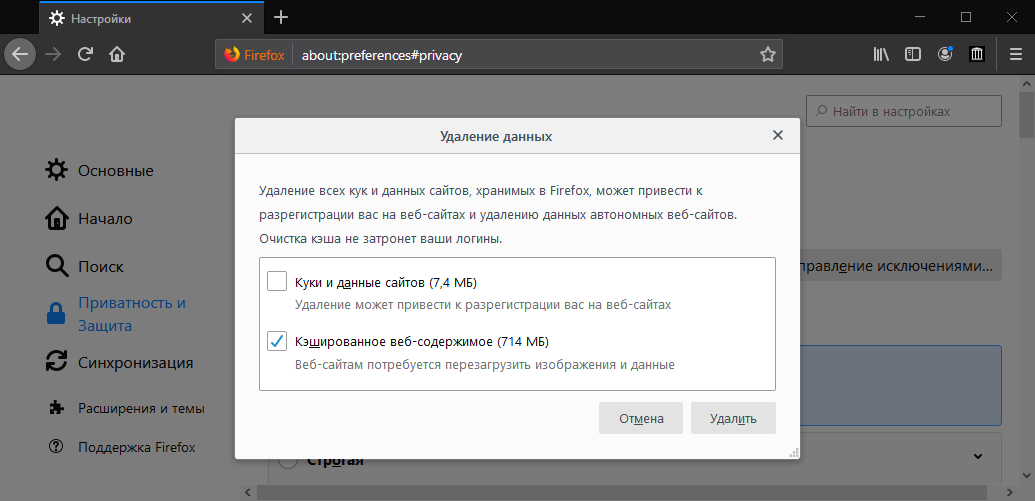This screenshot has width=1035, height=501.
Task: Bookmark this page with star icon
Action: coord(767,55)
